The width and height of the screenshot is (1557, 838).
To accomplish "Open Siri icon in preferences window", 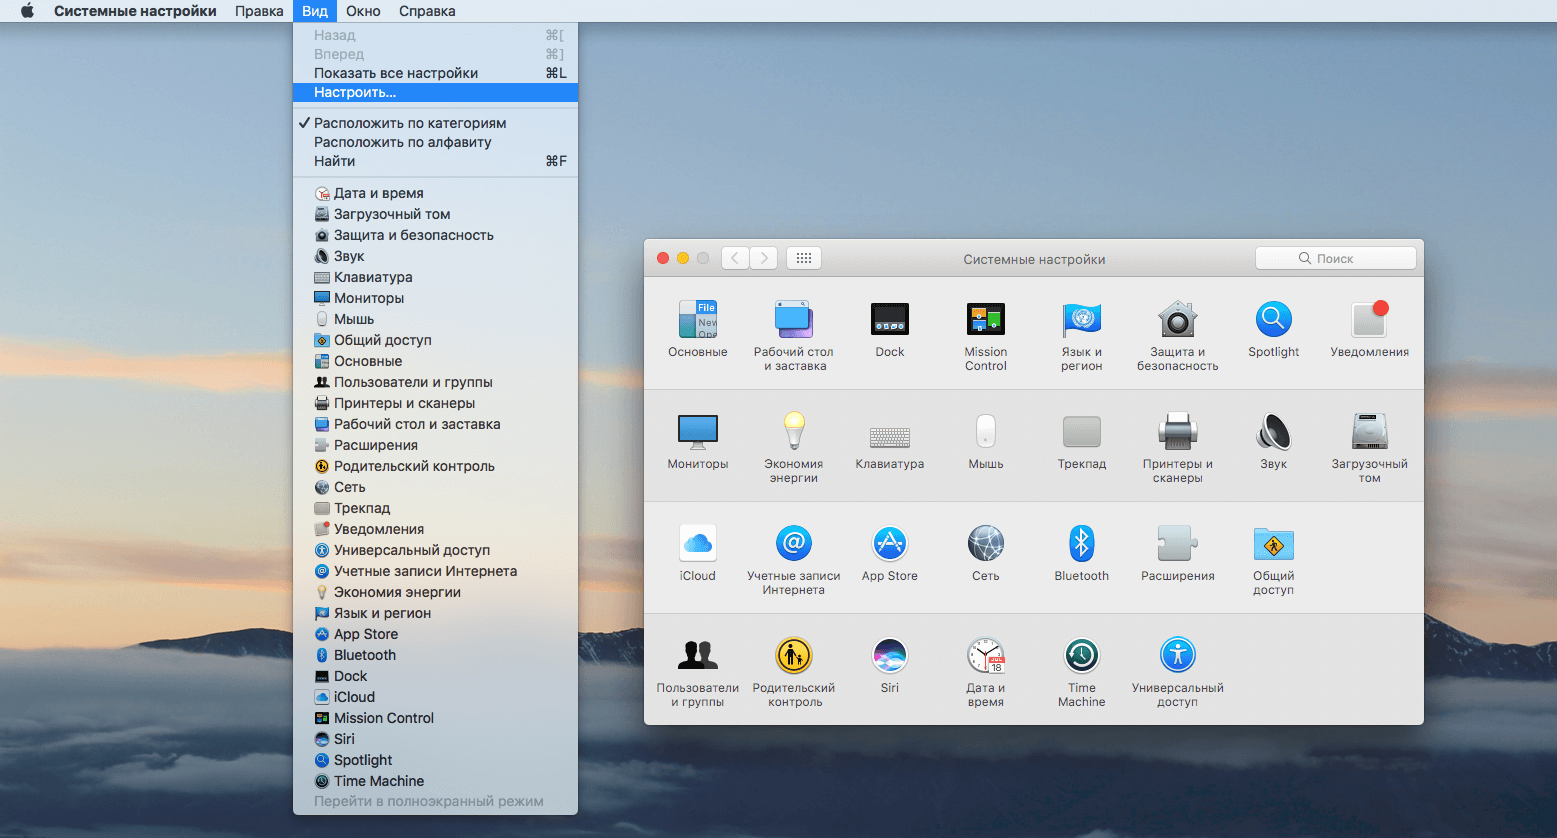I will coord(890,656).
